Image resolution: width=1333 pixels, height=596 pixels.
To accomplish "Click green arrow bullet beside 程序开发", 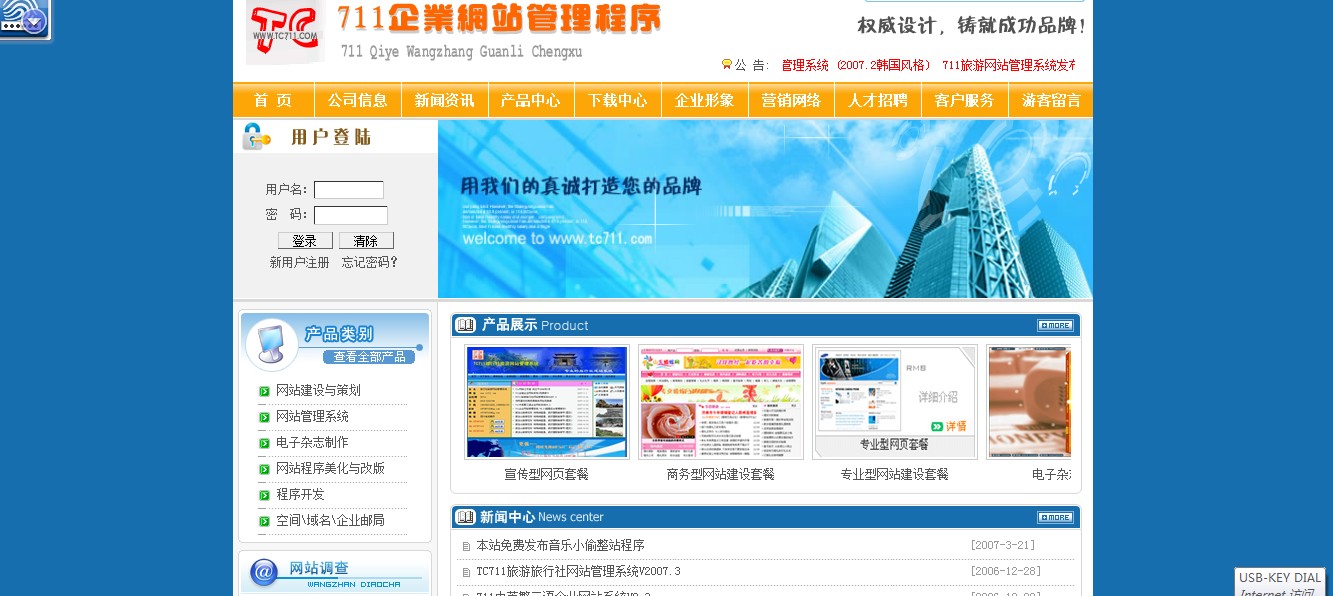I will click(x=264, y=495).
